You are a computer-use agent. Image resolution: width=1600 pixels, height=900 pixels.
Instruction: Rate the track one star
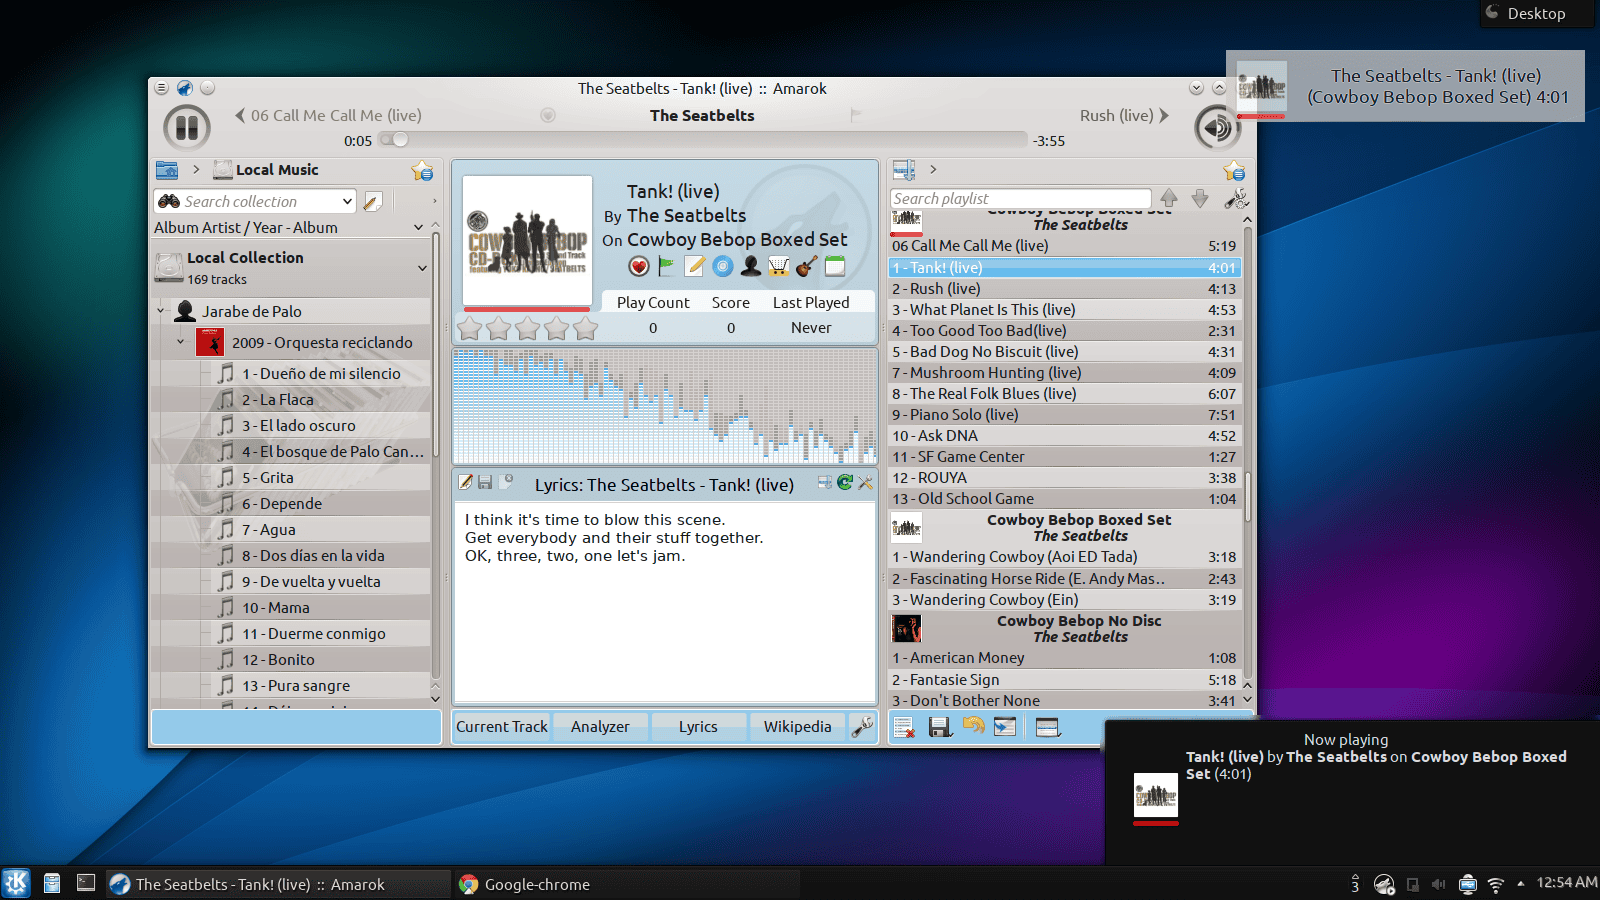[469, 328]
